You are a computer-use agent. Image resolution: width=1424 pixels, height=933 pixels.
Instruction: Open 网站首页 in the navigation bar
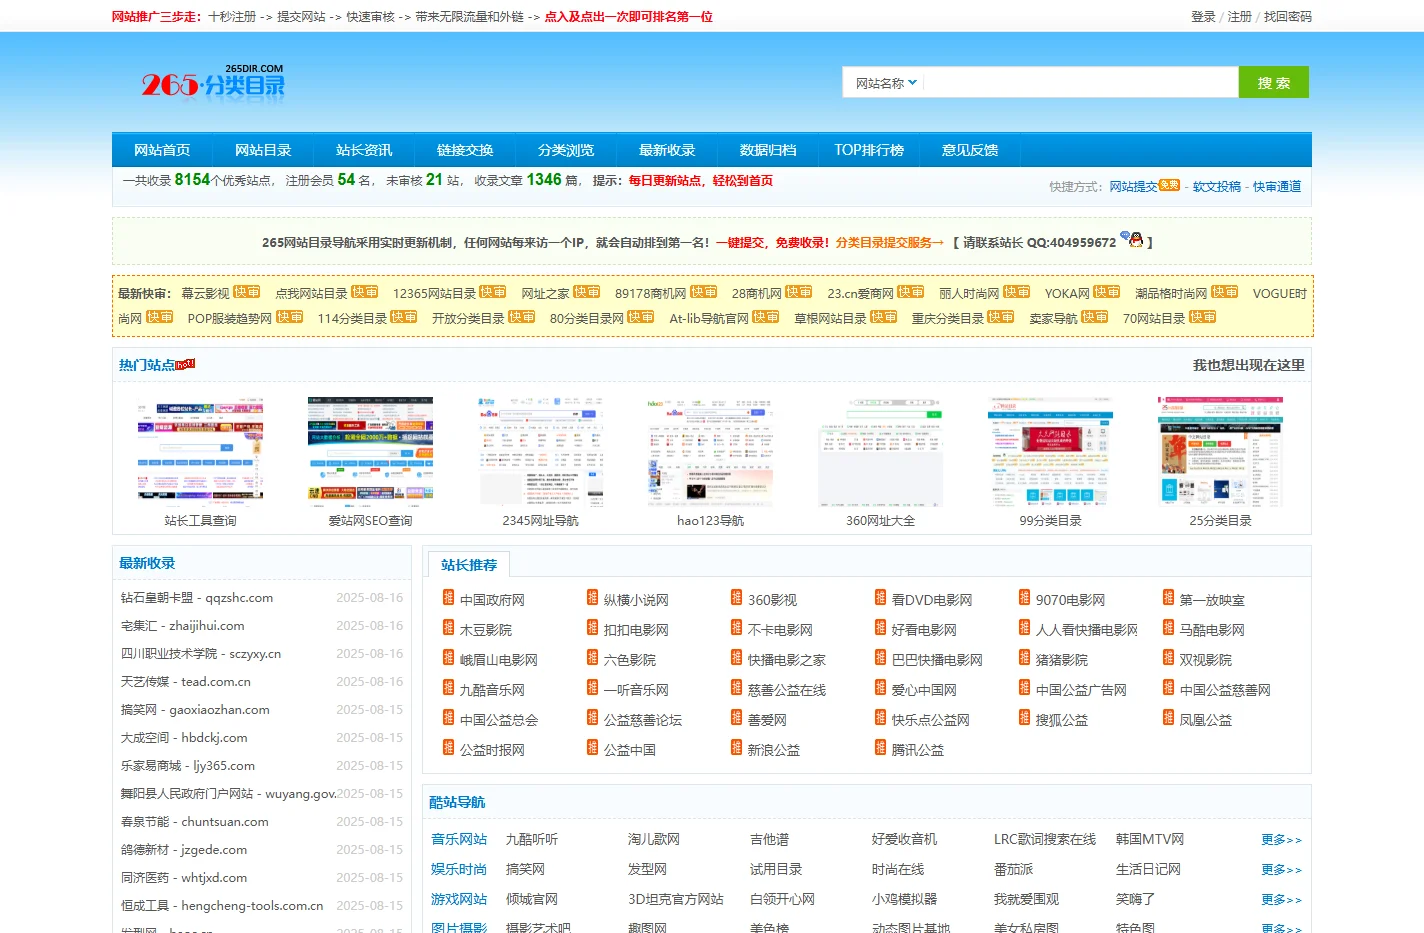162,150
